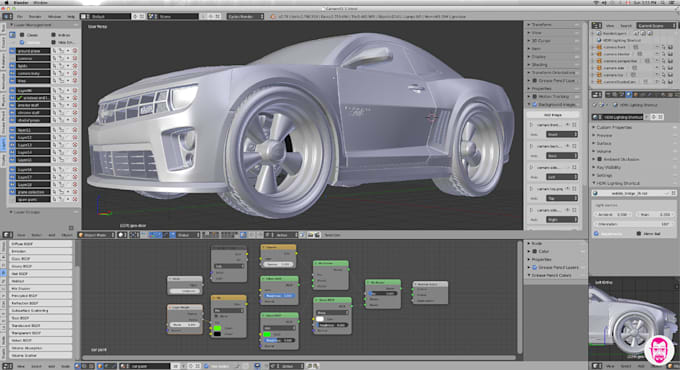
Task: Open the Front axis dropdown for background image
Action: [x=562, y=134]
